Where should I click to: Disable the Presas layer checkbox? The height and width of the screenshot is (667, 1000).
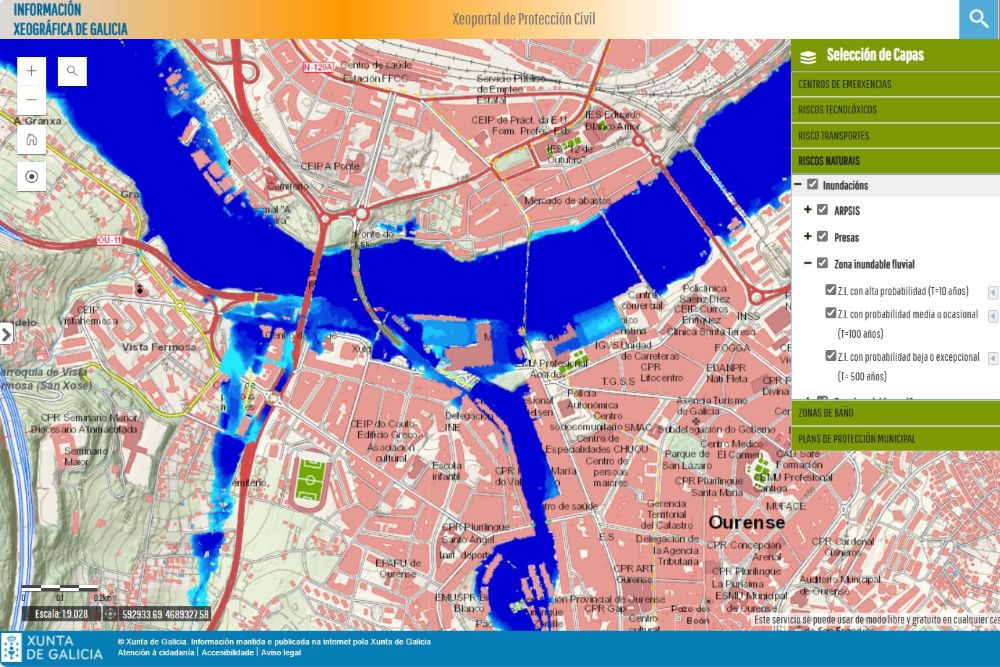[x=823, y=237]
